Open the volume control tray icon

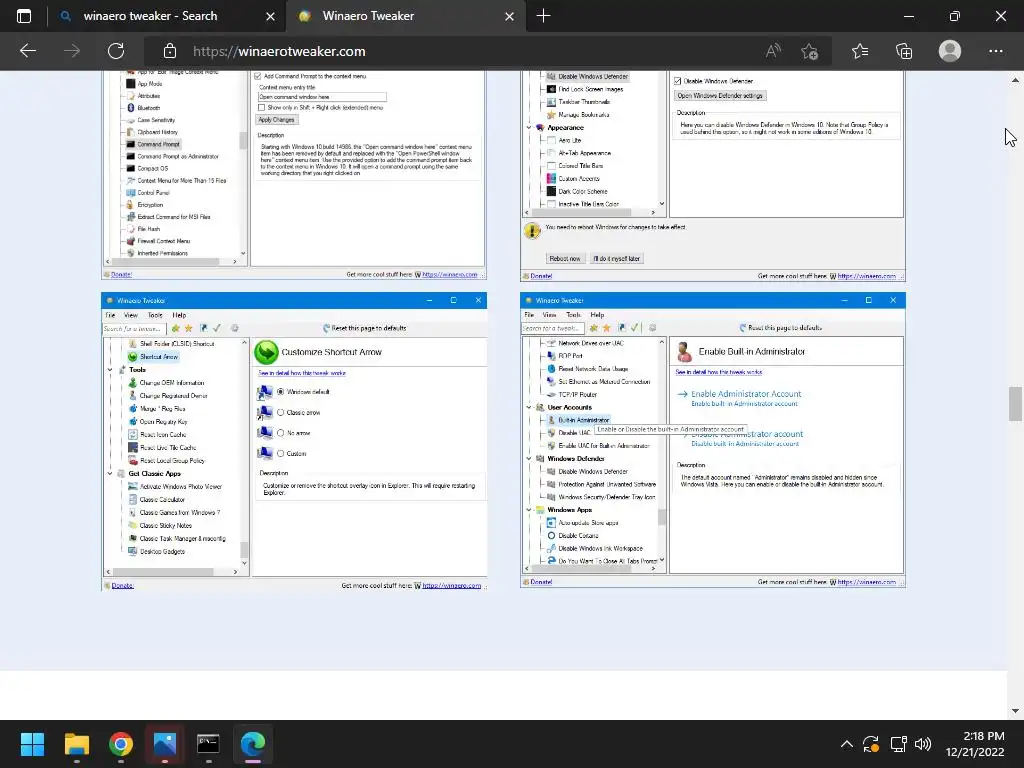(x=923, y=744)
